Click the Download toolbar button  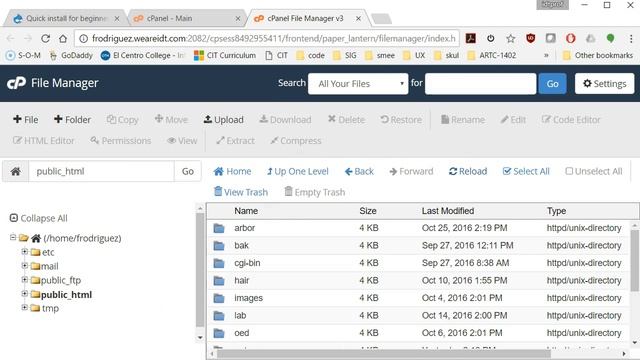click(x=285, y=120)
